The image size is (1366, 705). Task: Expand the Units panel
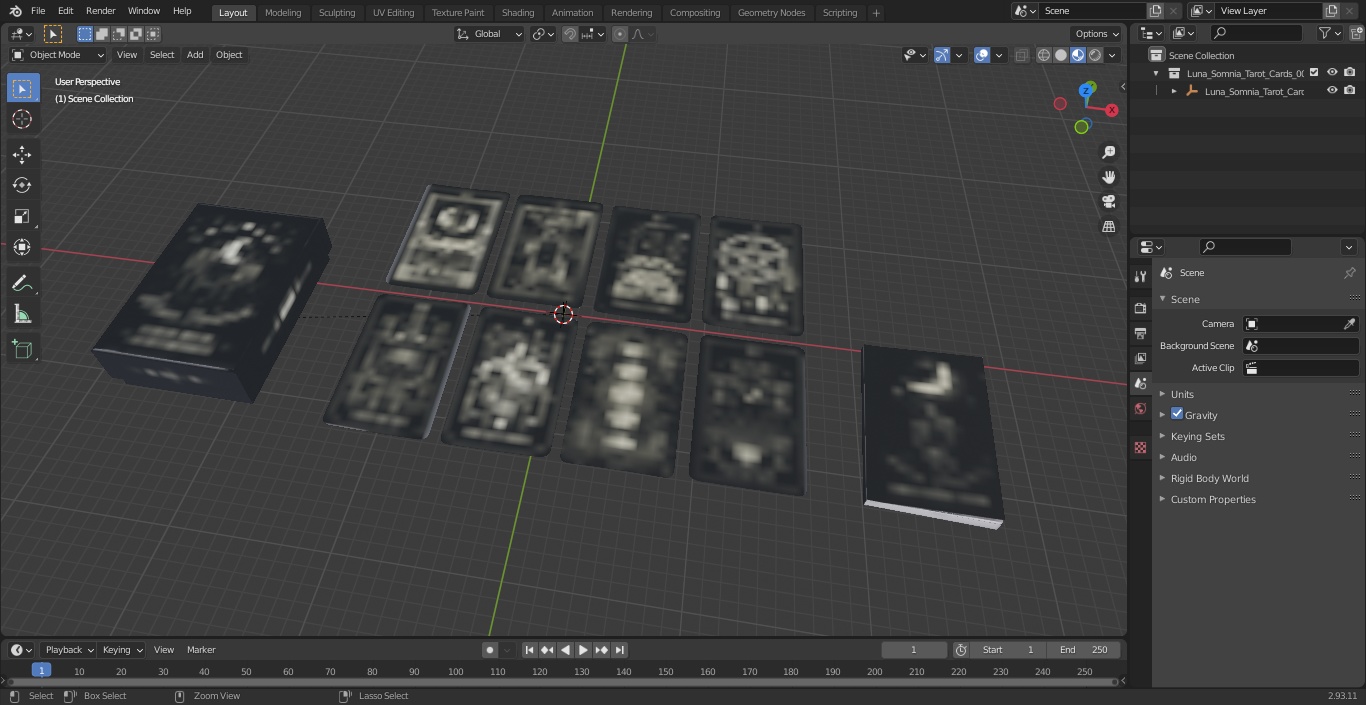(x=1182, y=394)
